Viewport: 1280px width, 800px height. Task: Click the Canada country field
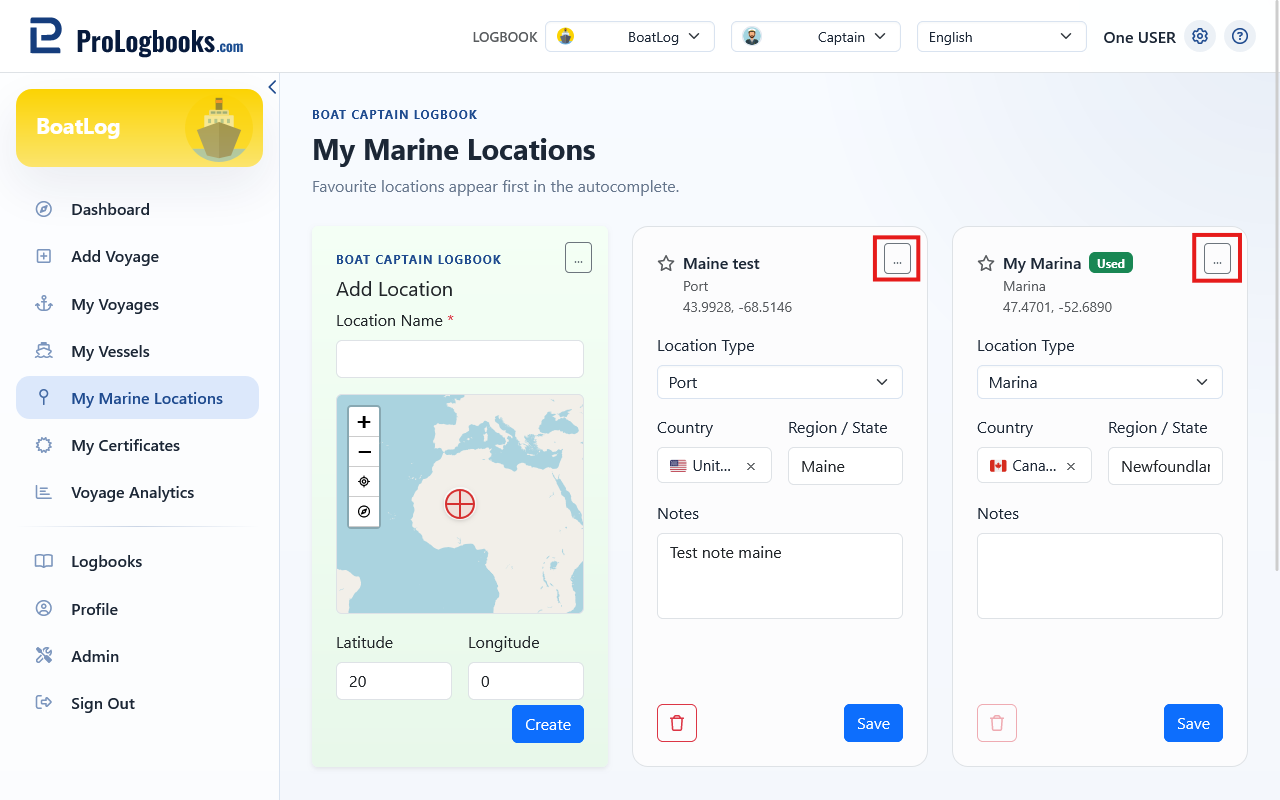coord(1034,465)
